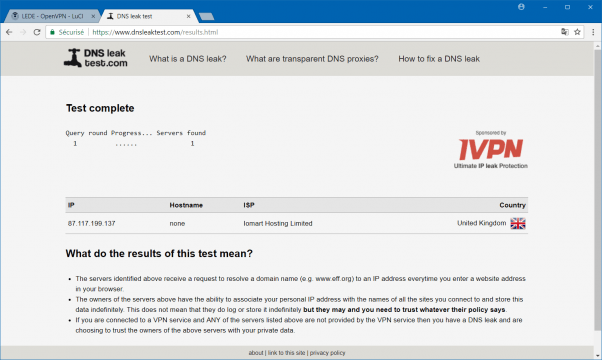
Task: Go to 'How to fix a DNS leak'
Action: (439, 59)
